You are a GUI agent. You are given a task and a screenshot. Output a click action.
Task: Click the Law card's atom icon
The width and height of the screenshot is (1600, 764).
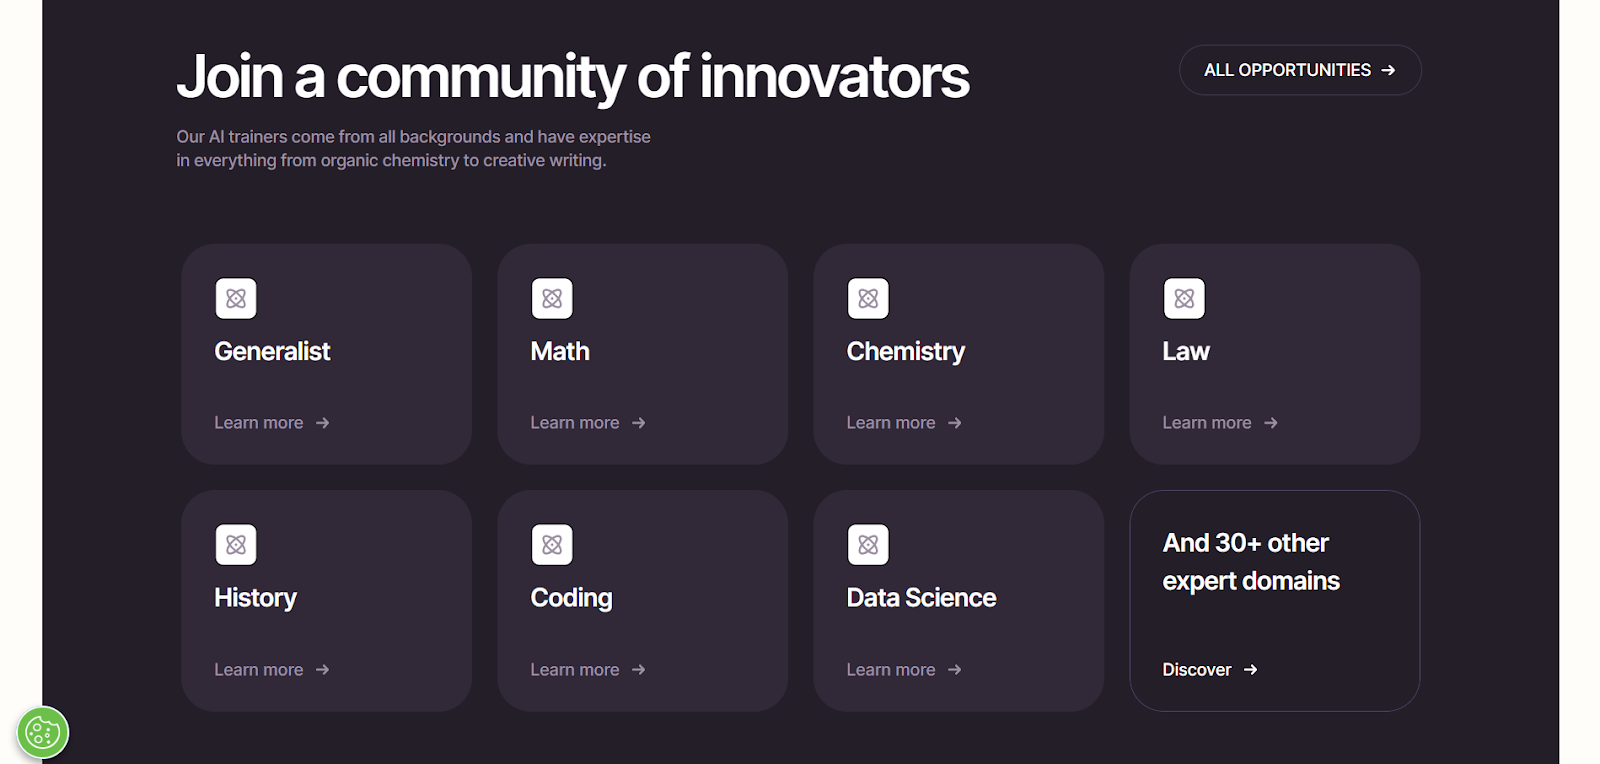[x=1184, y=298]
